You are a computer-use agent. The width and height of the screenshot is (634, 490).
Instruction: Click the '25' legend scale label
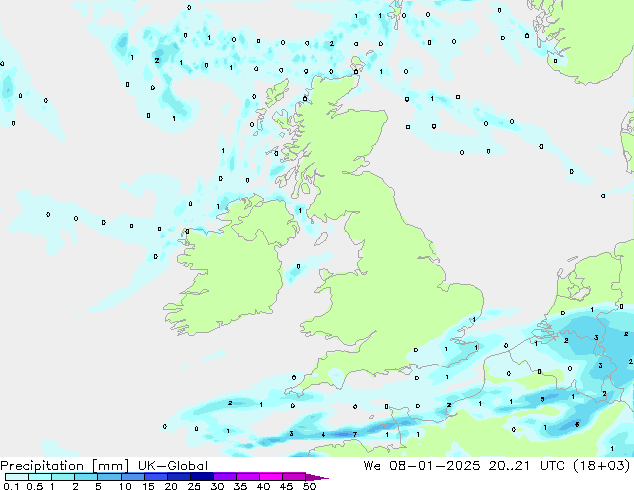click(194, 486)
